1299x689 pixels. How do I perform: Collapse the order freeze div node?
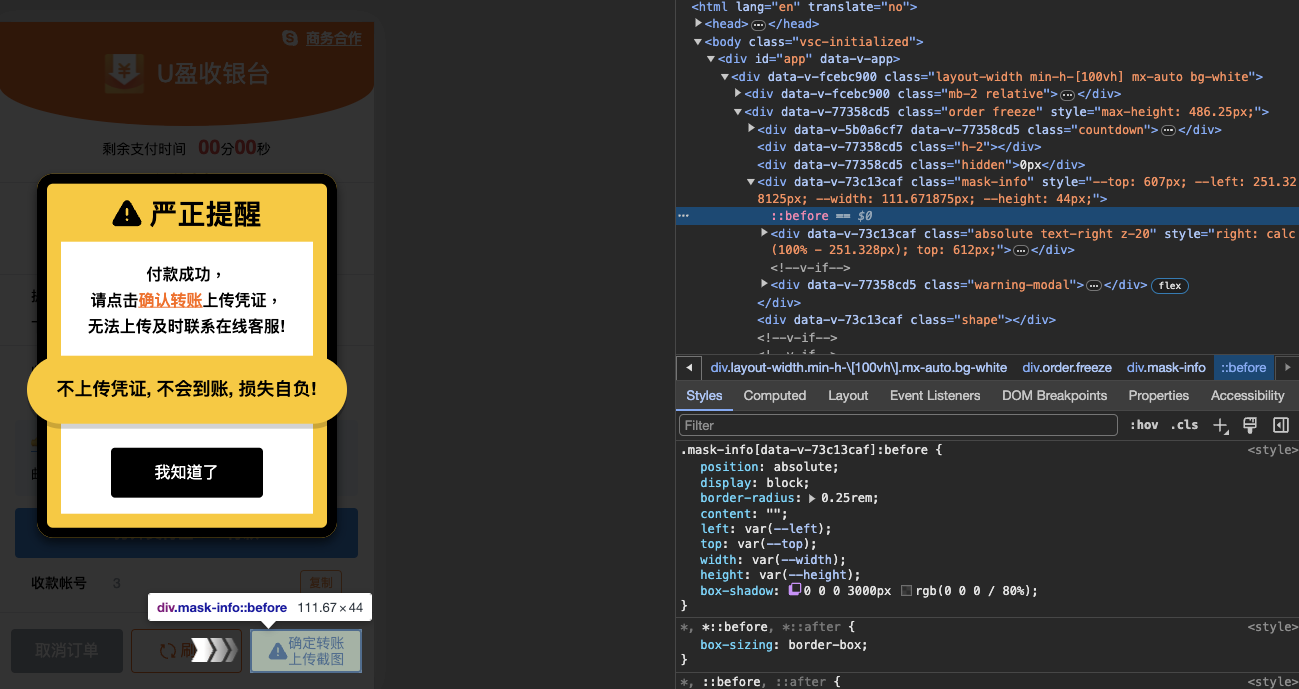[x=738, y=112]
